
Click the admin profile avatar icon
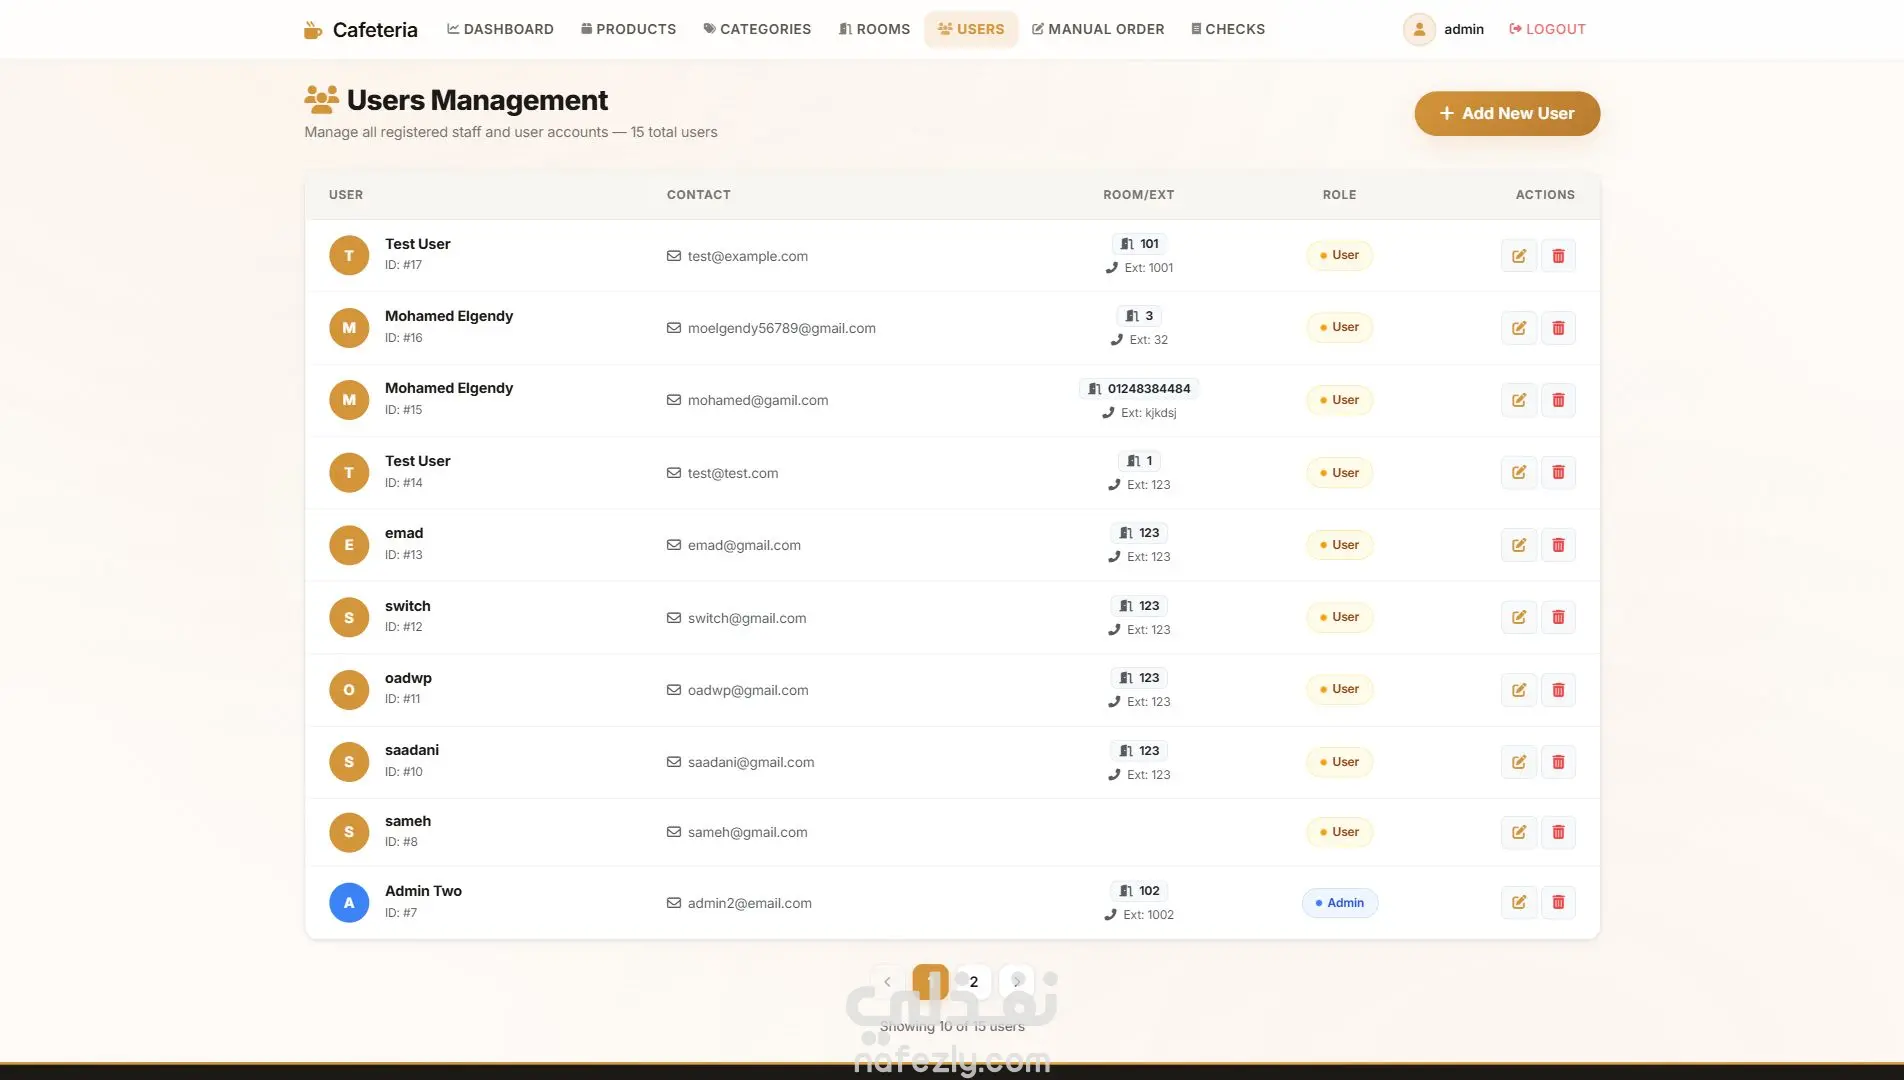(1419, 29)
